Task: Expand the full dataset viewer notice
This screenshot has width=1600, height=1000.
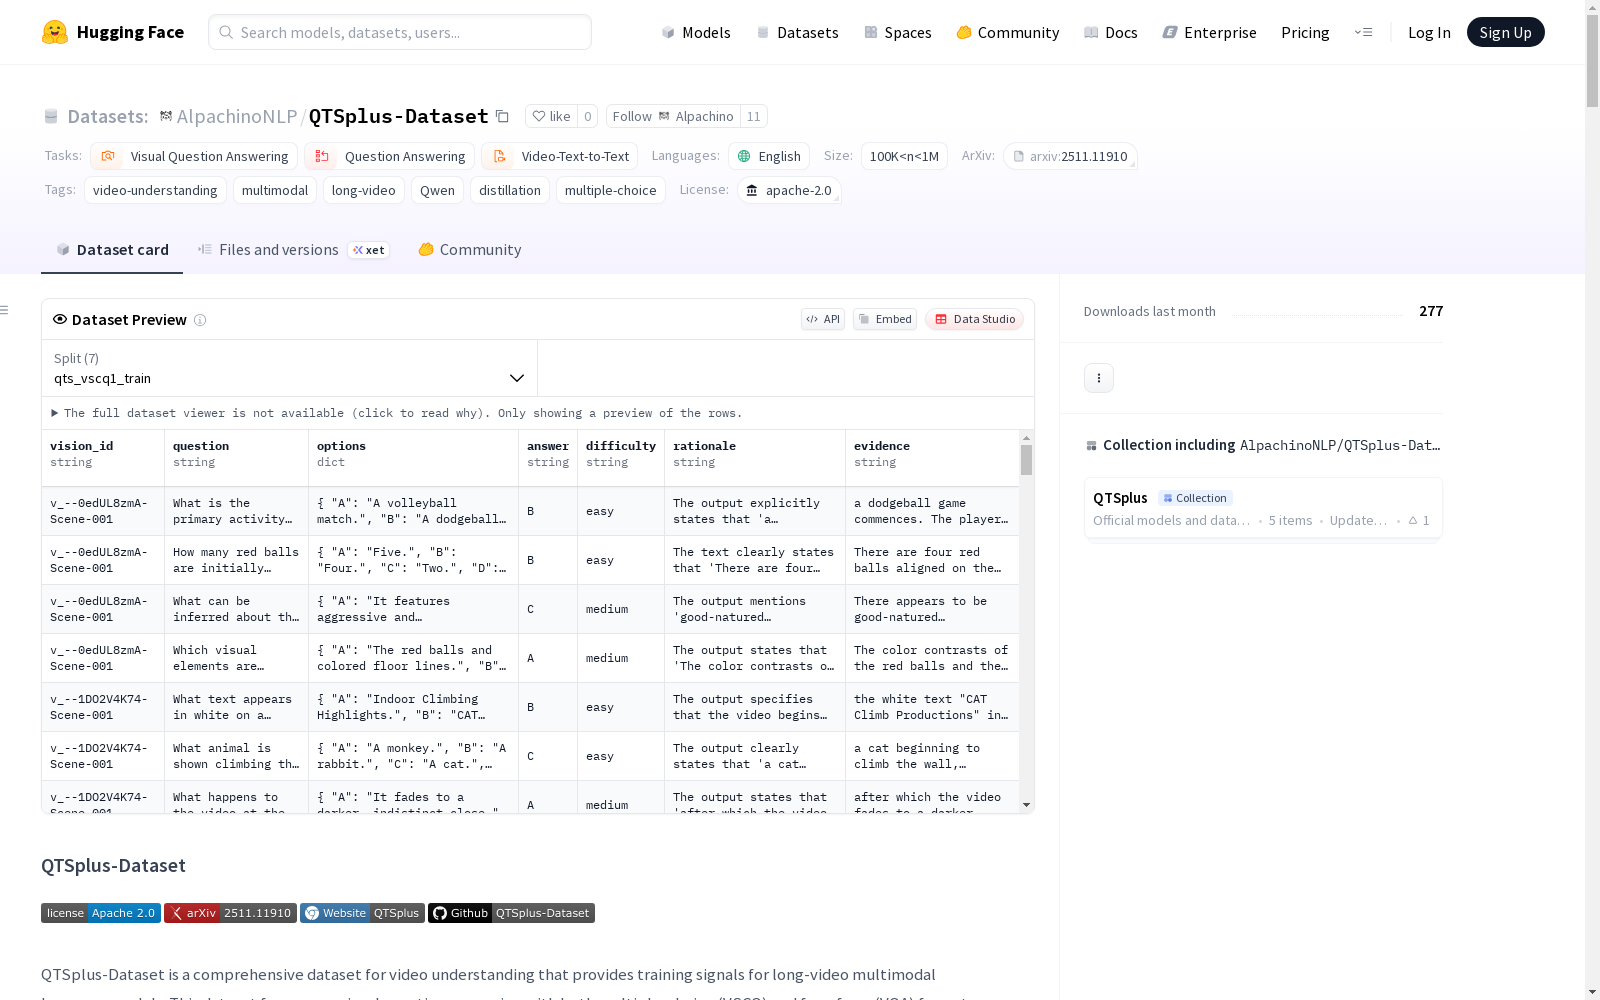Action: pyautogui.click(x=397, y=413)
